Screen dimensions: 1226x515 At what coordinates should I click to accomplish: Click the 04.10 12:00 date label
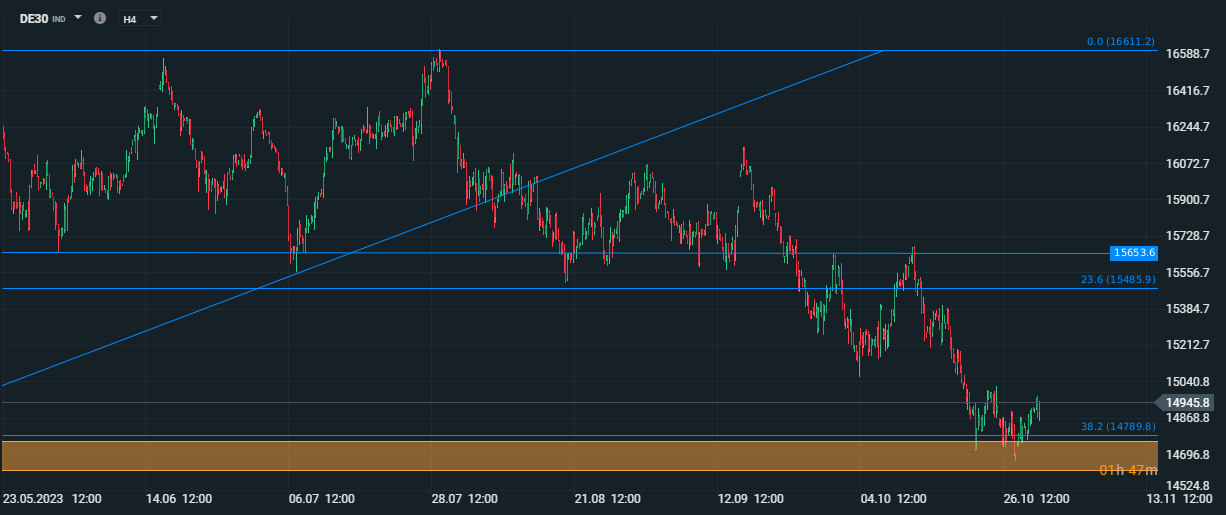[895, 498]
